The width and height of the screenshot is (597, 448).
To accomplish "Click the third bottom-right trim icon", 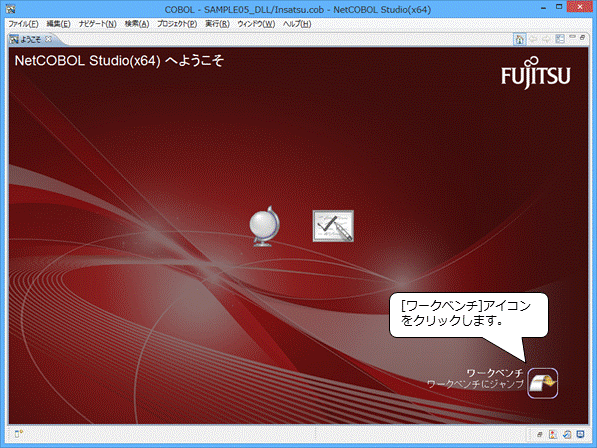I will point(567,434).
